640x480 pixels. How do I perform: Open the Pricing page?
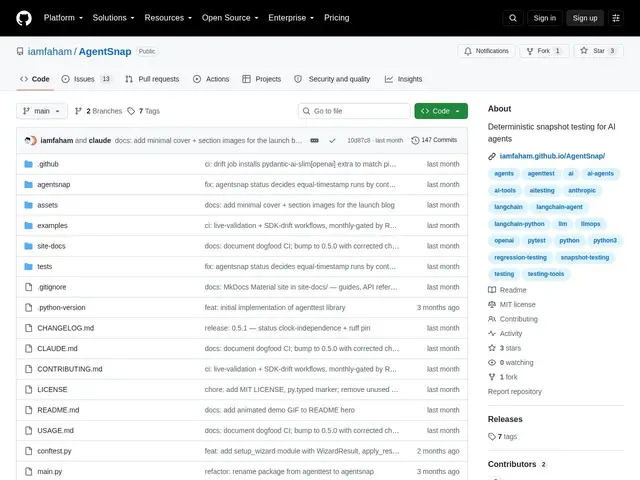pos(336,18)
